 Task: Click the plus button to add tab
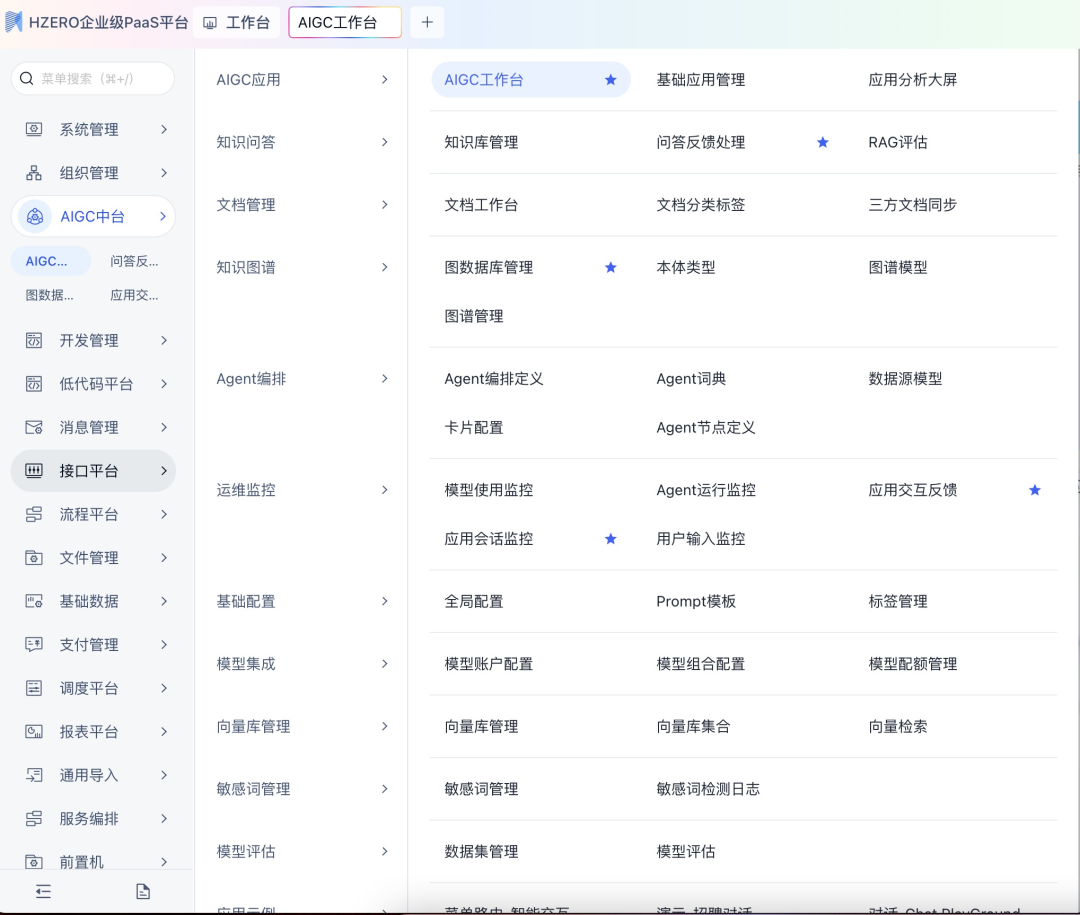[427, 22]
